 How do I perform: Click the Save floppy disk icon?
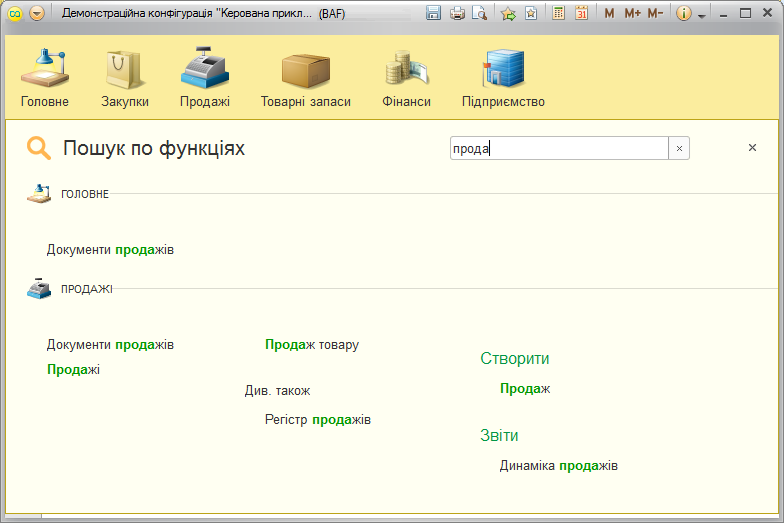[x=434, y=13]
